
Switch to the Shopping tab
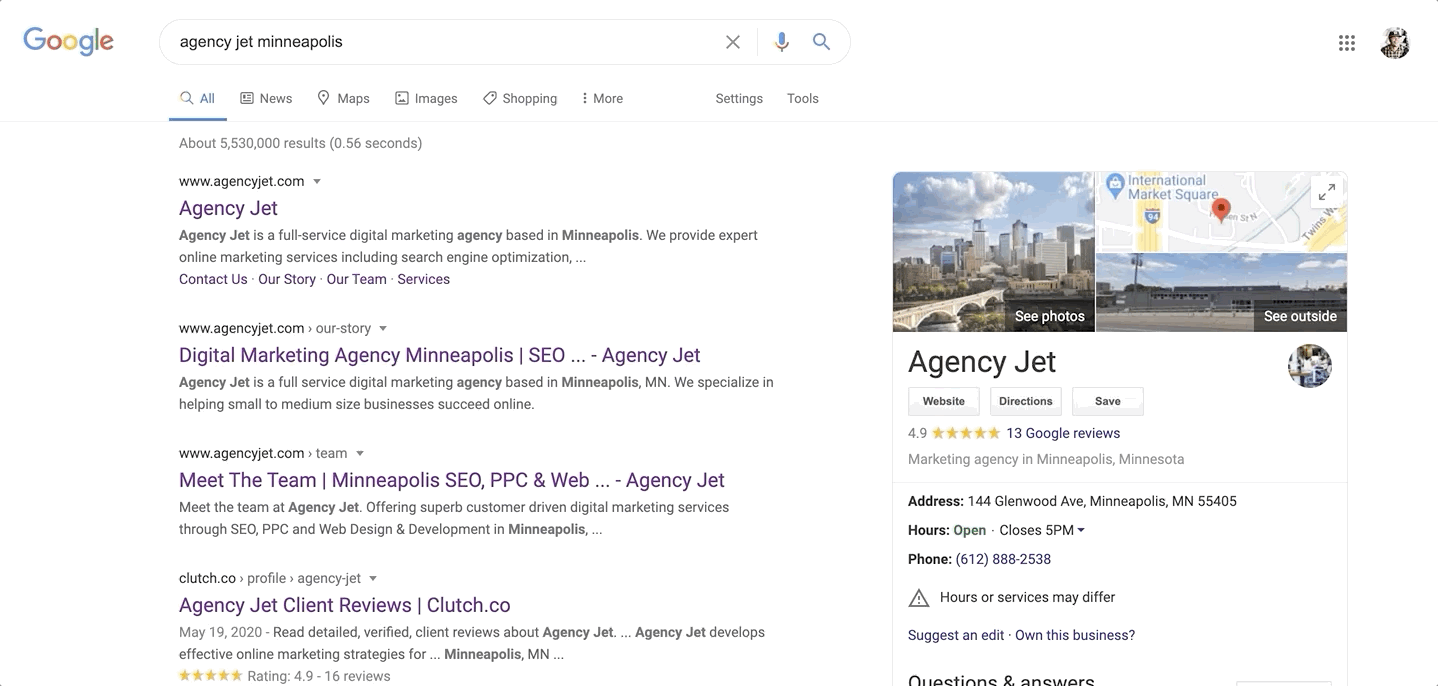pyautogui.click(x=520, y=98)
